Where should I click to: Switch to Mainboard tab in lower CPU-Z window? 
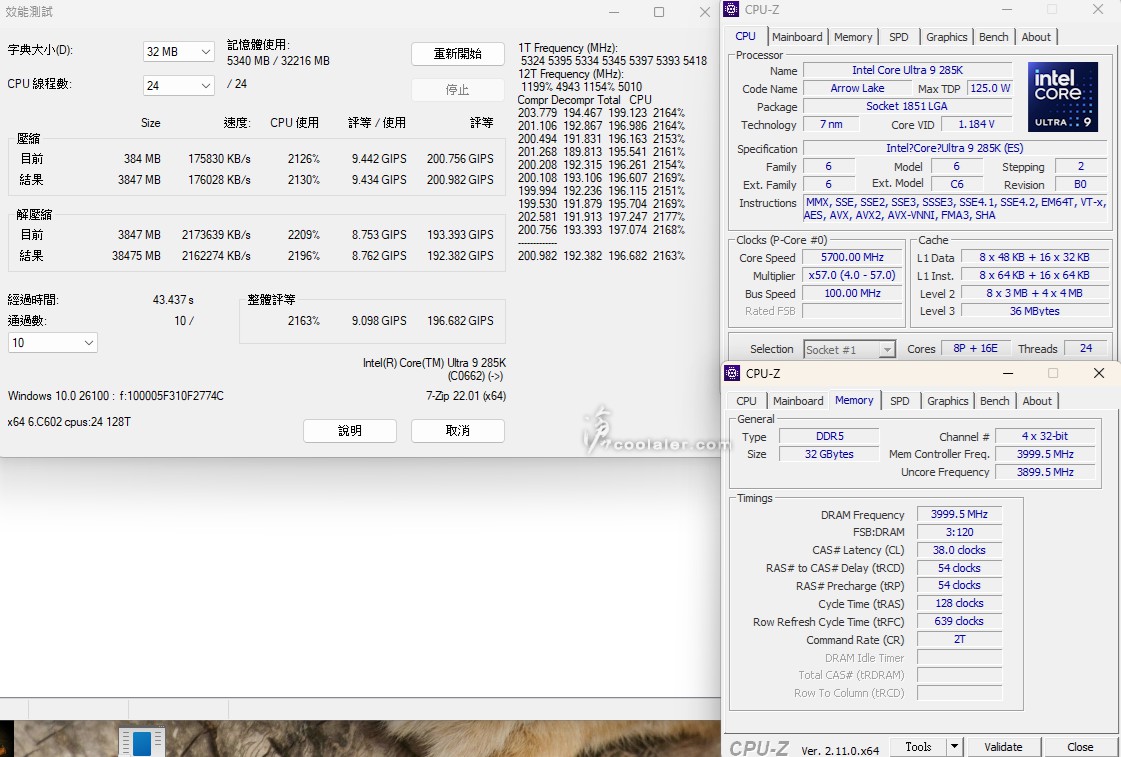pyautogui.click(x=798, y=401)
